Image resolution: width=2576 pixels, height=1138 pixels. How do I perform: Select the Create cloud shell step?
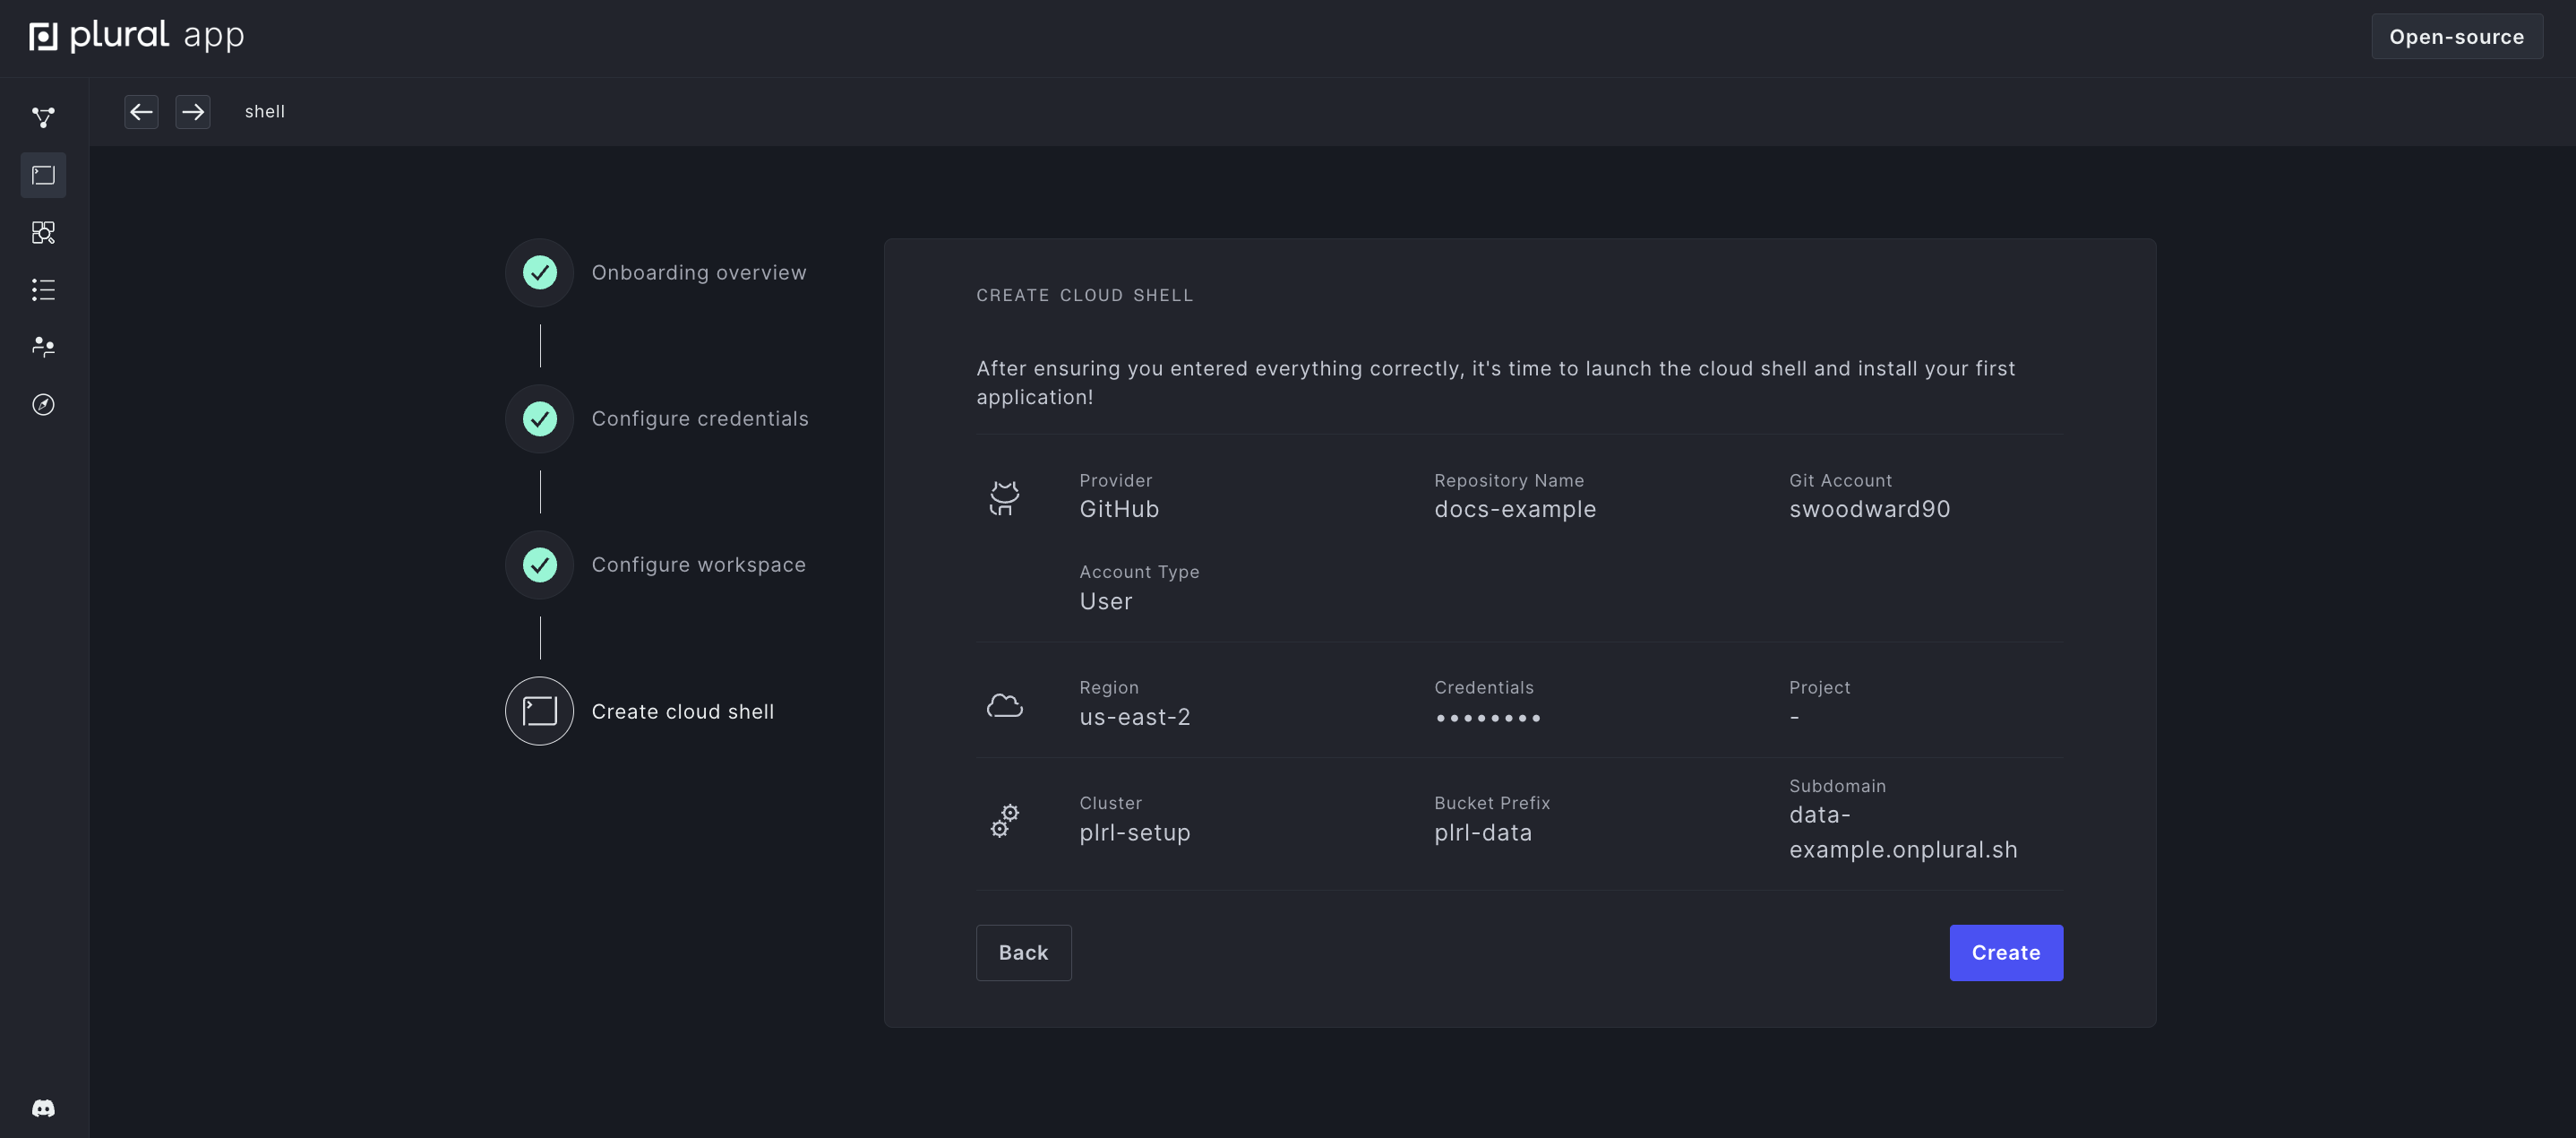click(539, 711)
